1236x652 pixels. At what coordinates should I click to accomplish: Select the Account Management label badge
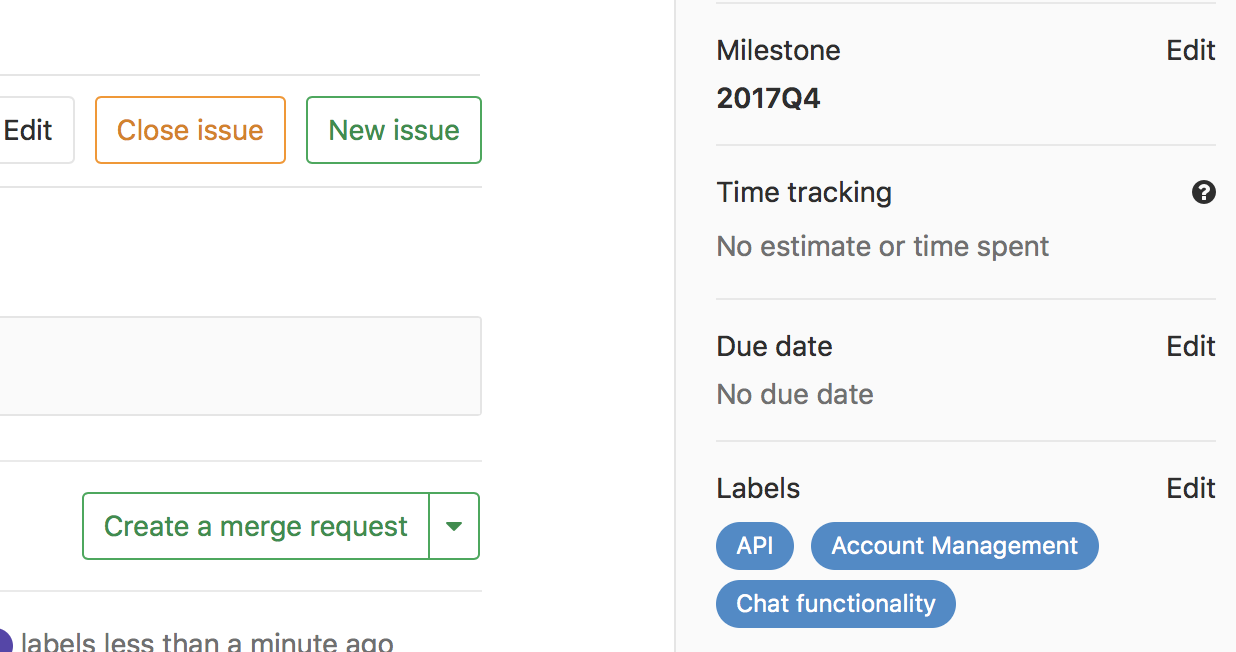point(954,546)
